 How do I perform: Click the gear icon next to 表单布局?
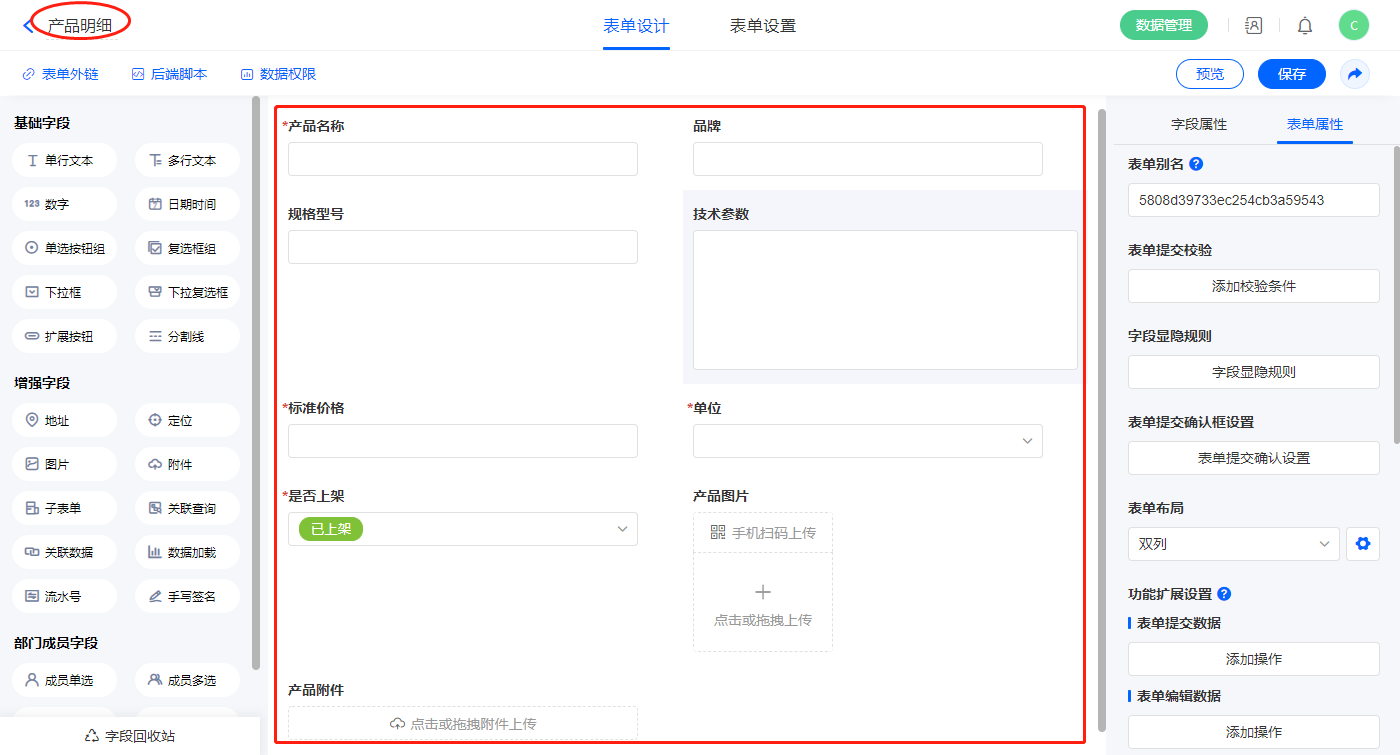click(1361, 544)
